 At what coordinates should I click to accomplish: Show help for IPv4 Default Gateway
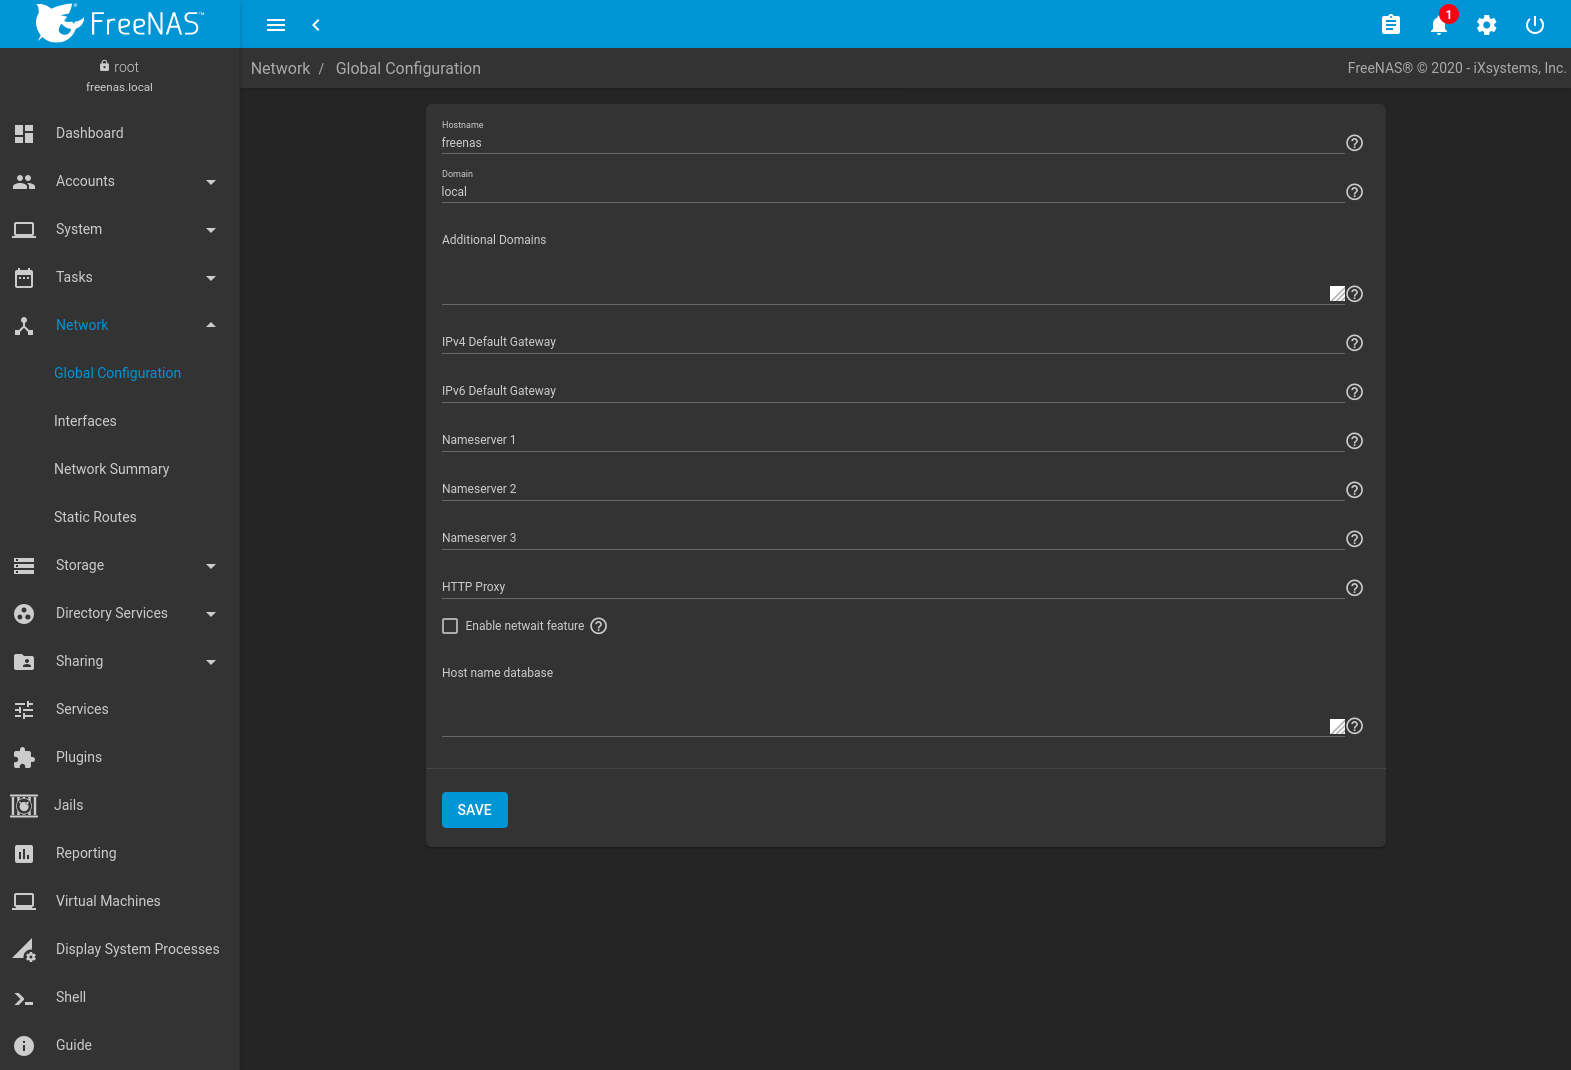click(x=1354, y=343)
